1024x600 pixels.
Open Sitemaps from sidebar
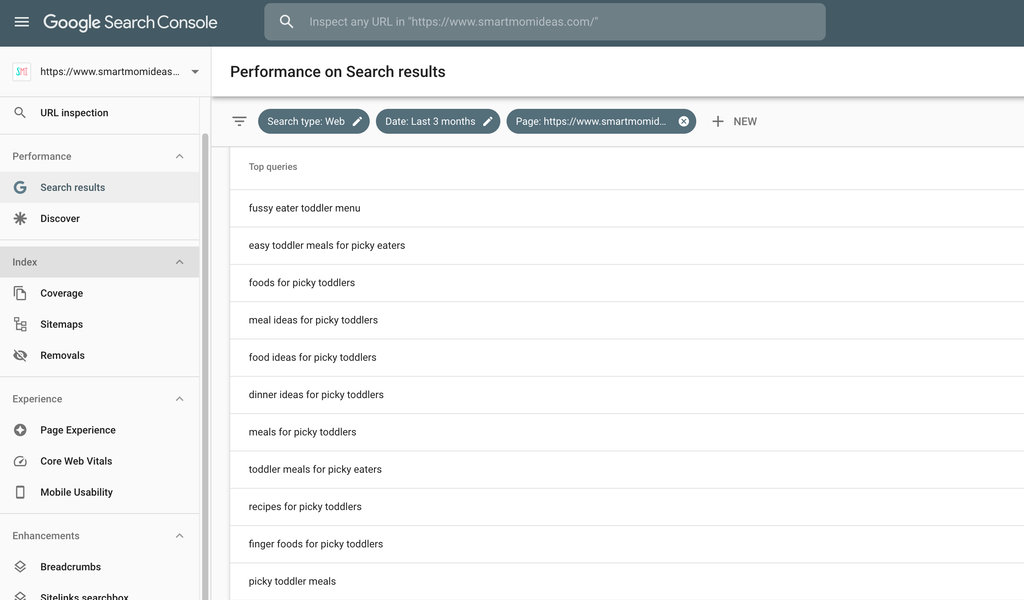pyautogui.click(x=61, y=324)
